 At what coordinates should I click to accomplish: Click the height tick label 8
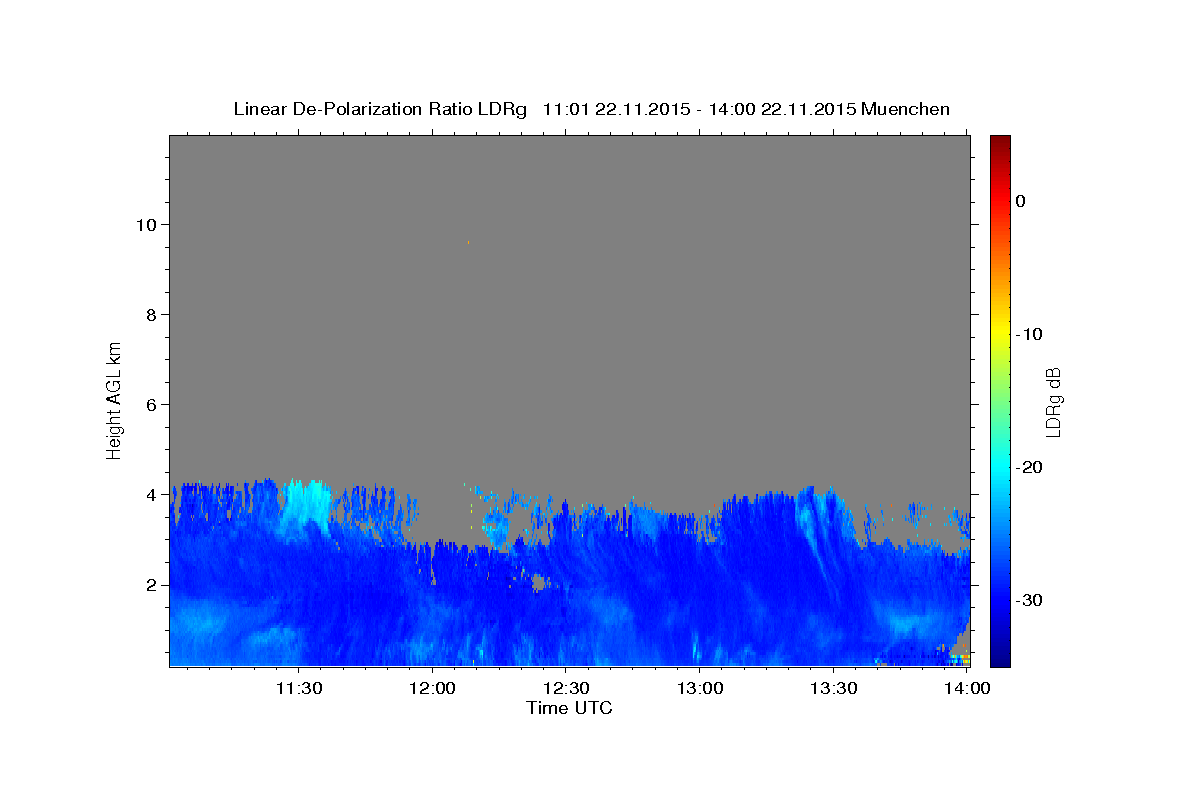coord(152,314)
